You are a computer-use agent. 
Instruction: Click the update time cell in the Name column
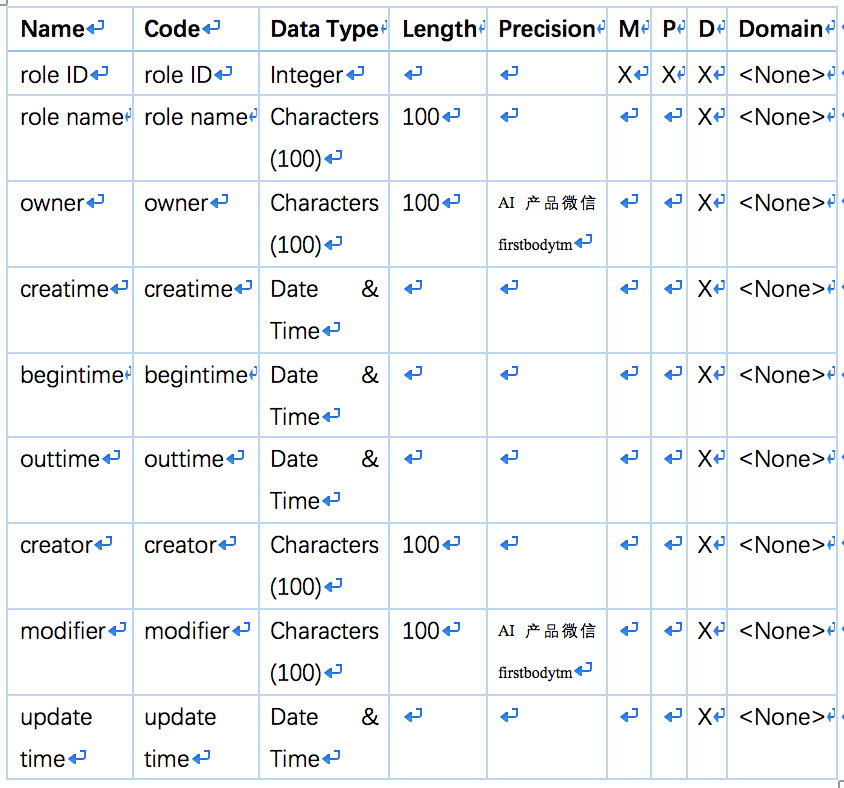pos(70,737)
